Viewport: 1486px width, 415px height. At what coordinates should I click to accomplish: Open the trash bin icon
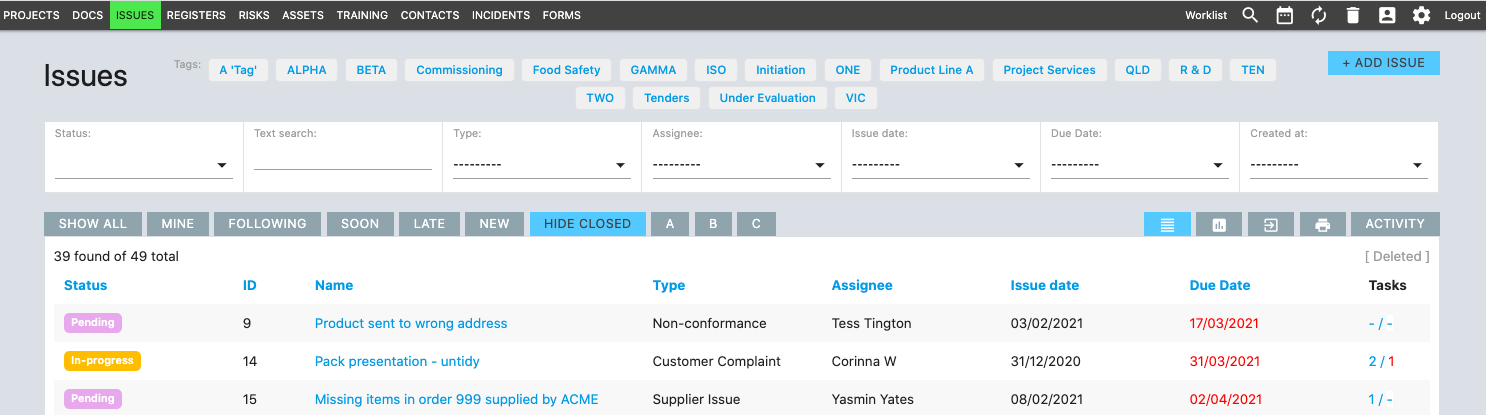pos(1353,15)
